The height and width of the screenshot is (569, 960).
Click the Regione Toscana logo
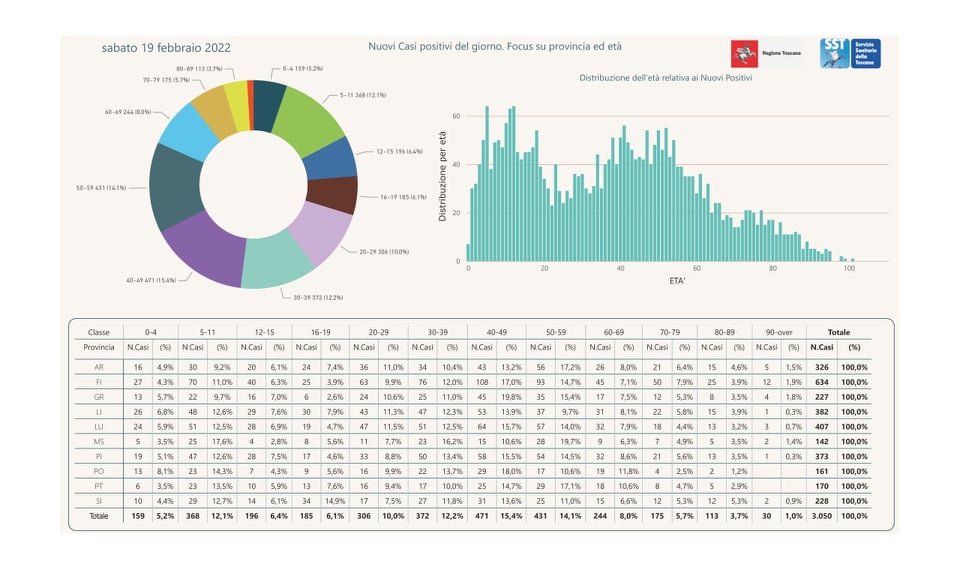765,53
